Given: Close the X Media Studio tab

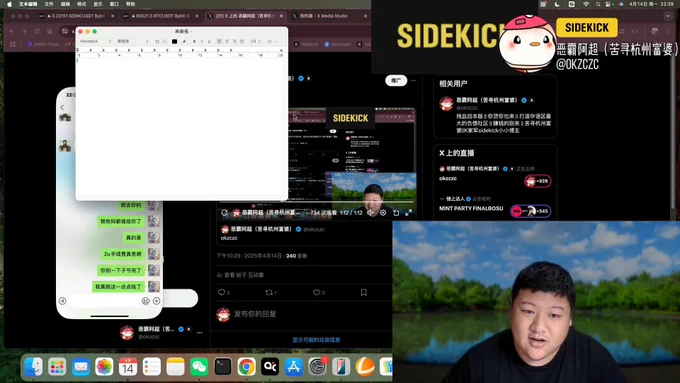Looking at the screenshot, I should click(x=365, y=16).
